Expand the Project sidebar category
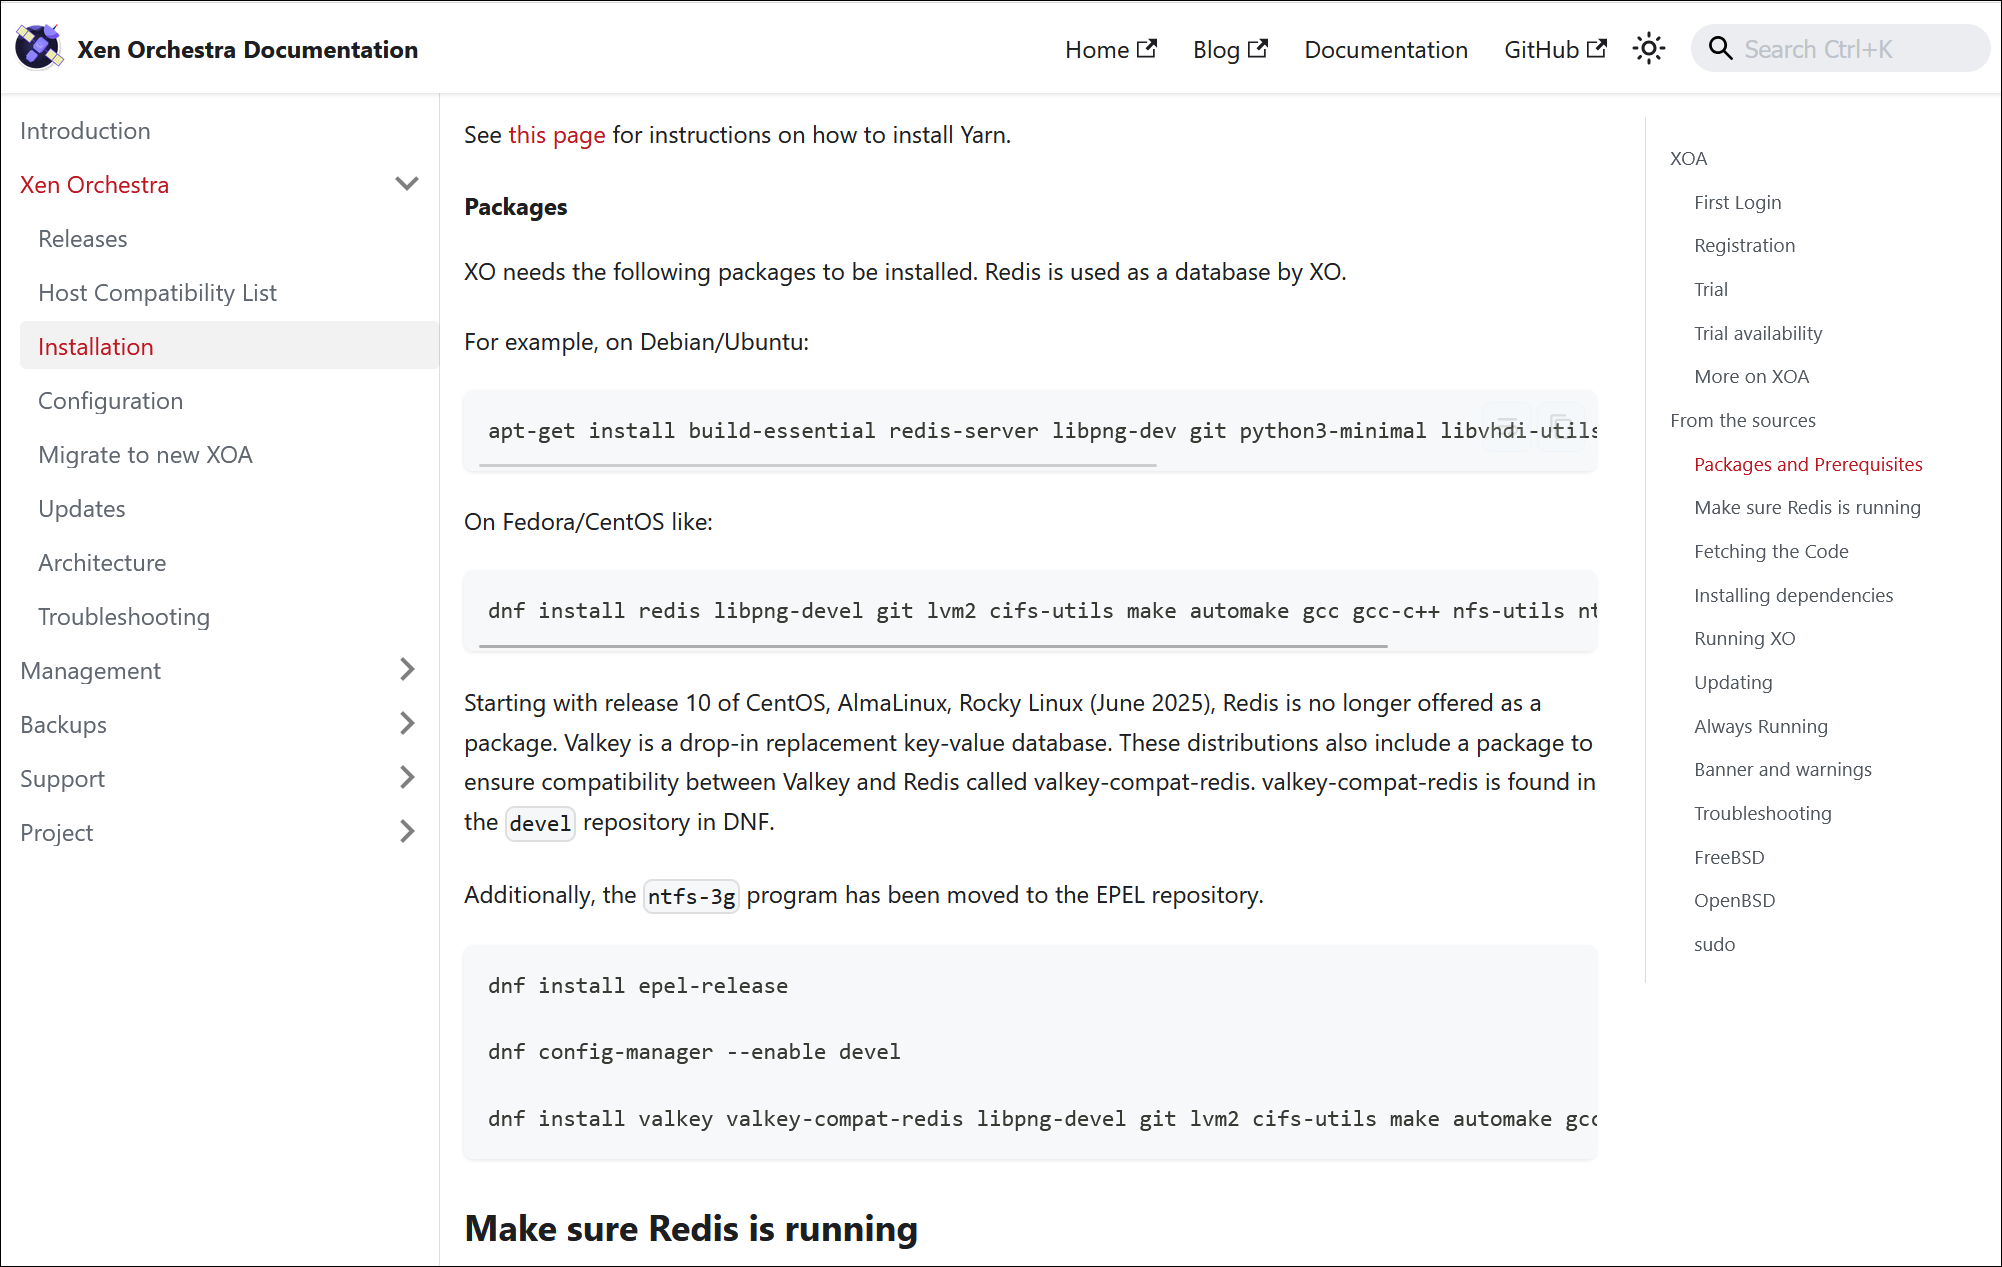The image size is (2002, 1267). coord(406,832)
